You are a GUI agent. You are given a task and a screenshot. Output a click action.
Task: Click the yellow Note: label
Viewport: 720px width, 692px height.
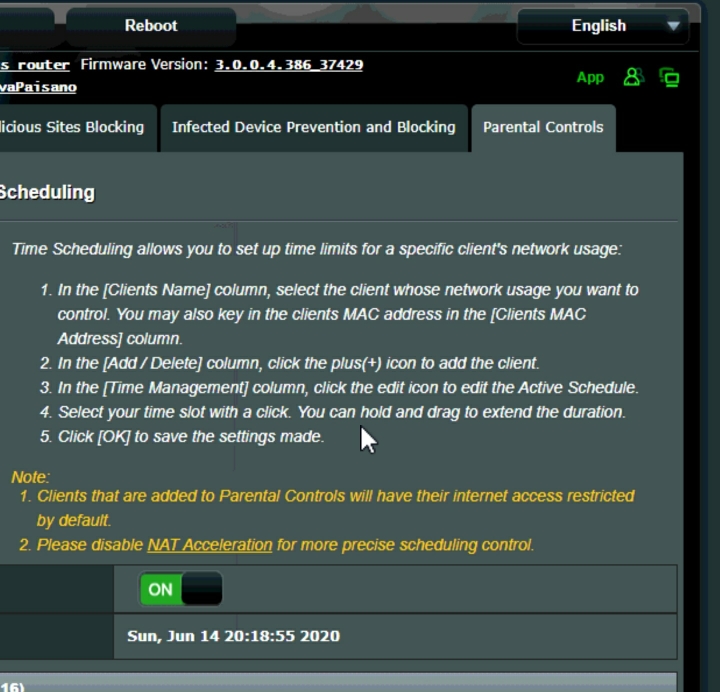click(30, 477)
